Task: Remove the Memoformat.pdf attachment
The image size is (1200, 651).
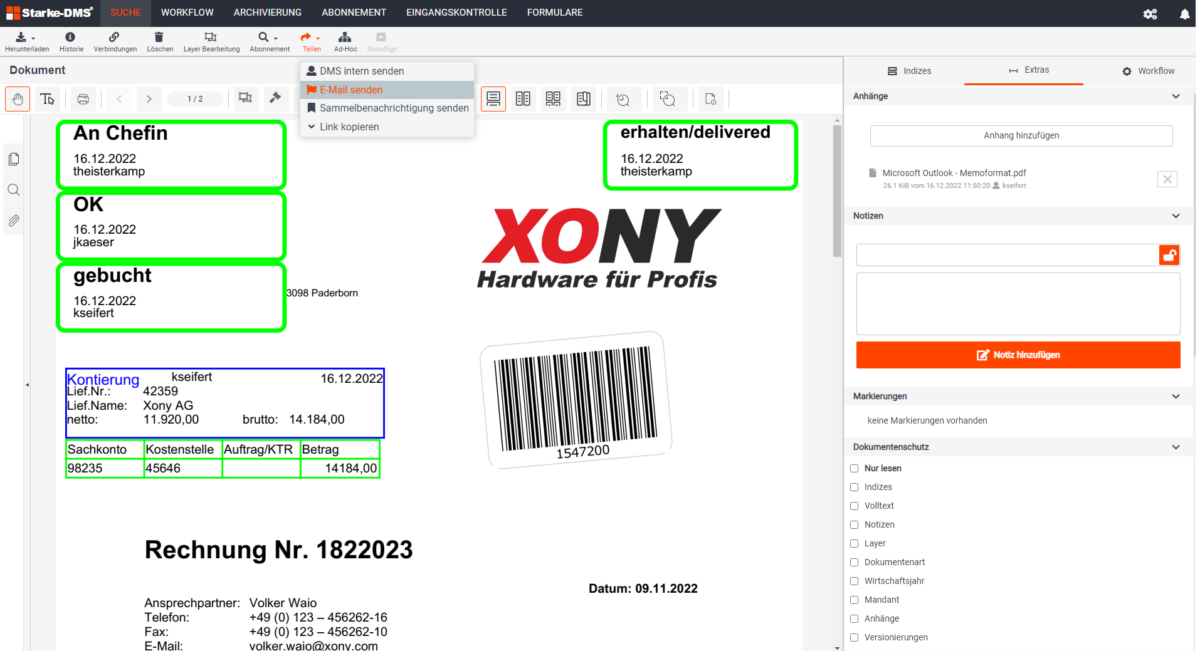Action: coord(1167,179)
